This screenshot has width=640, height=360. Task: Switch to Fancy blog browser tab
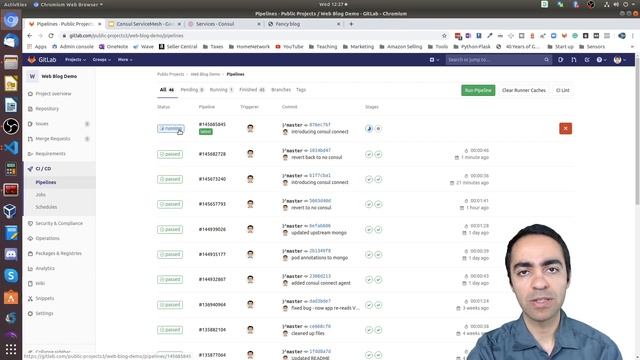[304, 24]
